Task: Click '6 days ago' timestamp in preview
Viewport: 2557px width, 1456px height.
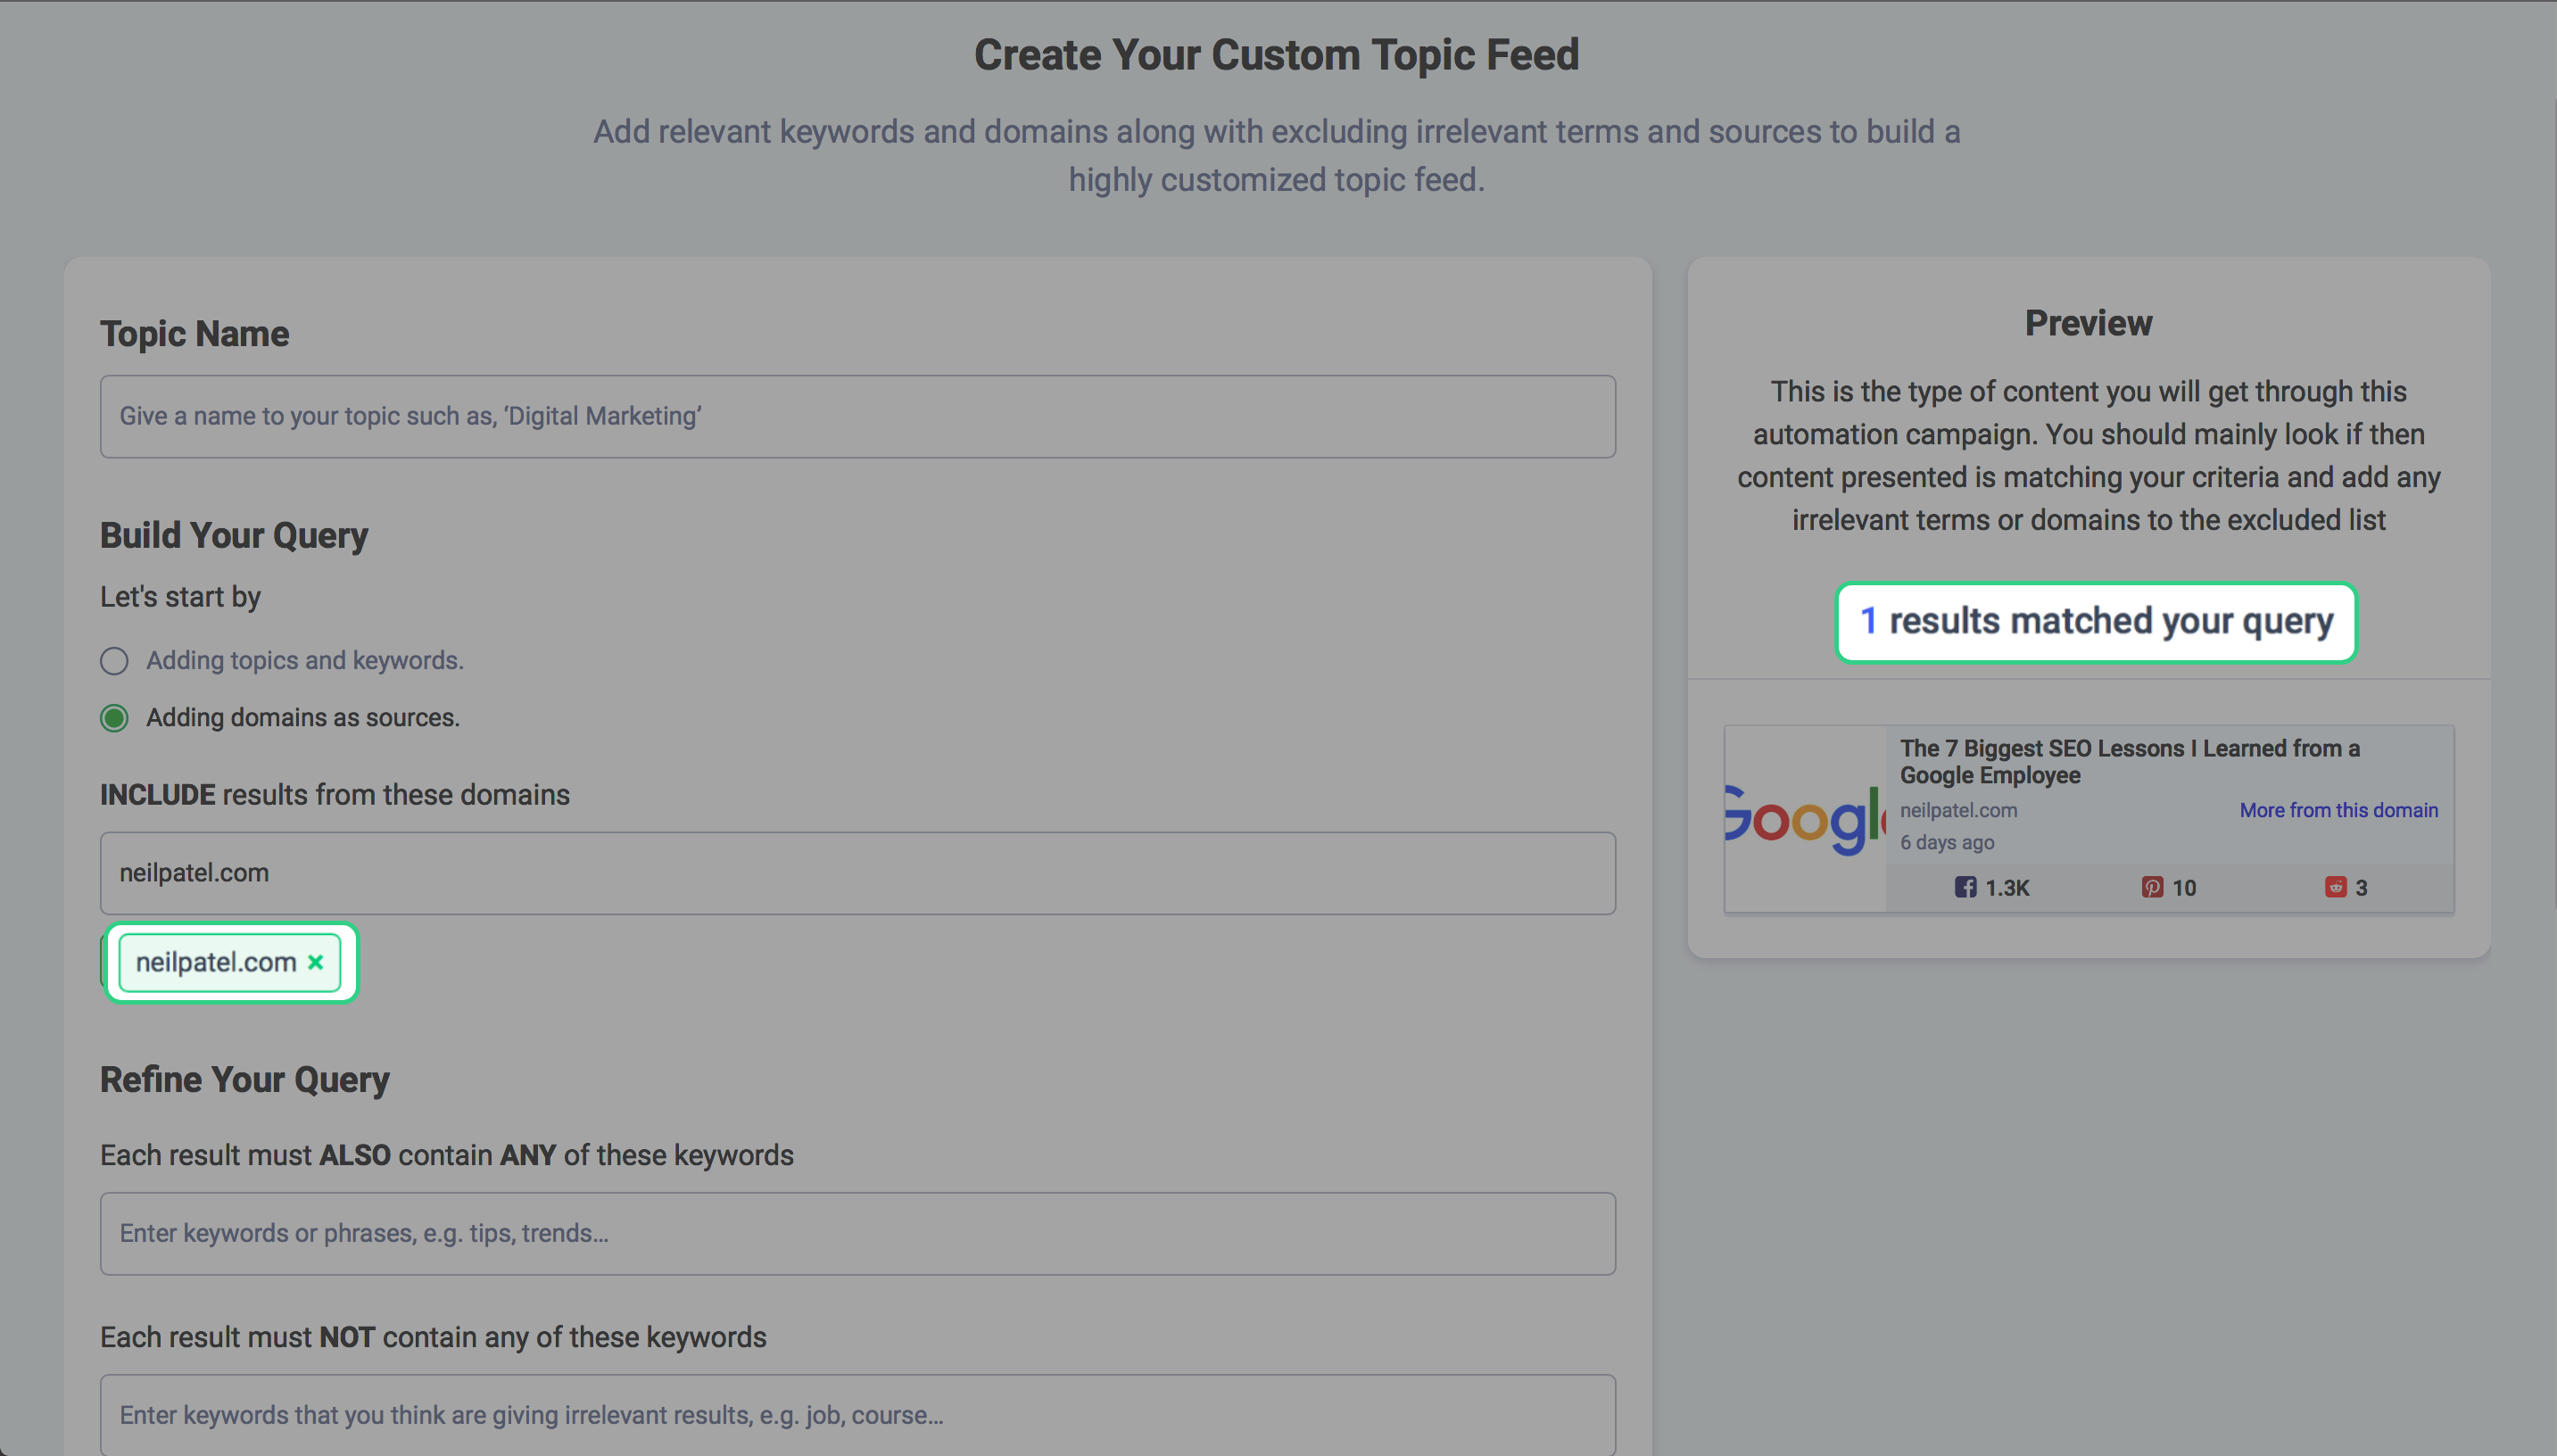Action: tap(1947, 842)
